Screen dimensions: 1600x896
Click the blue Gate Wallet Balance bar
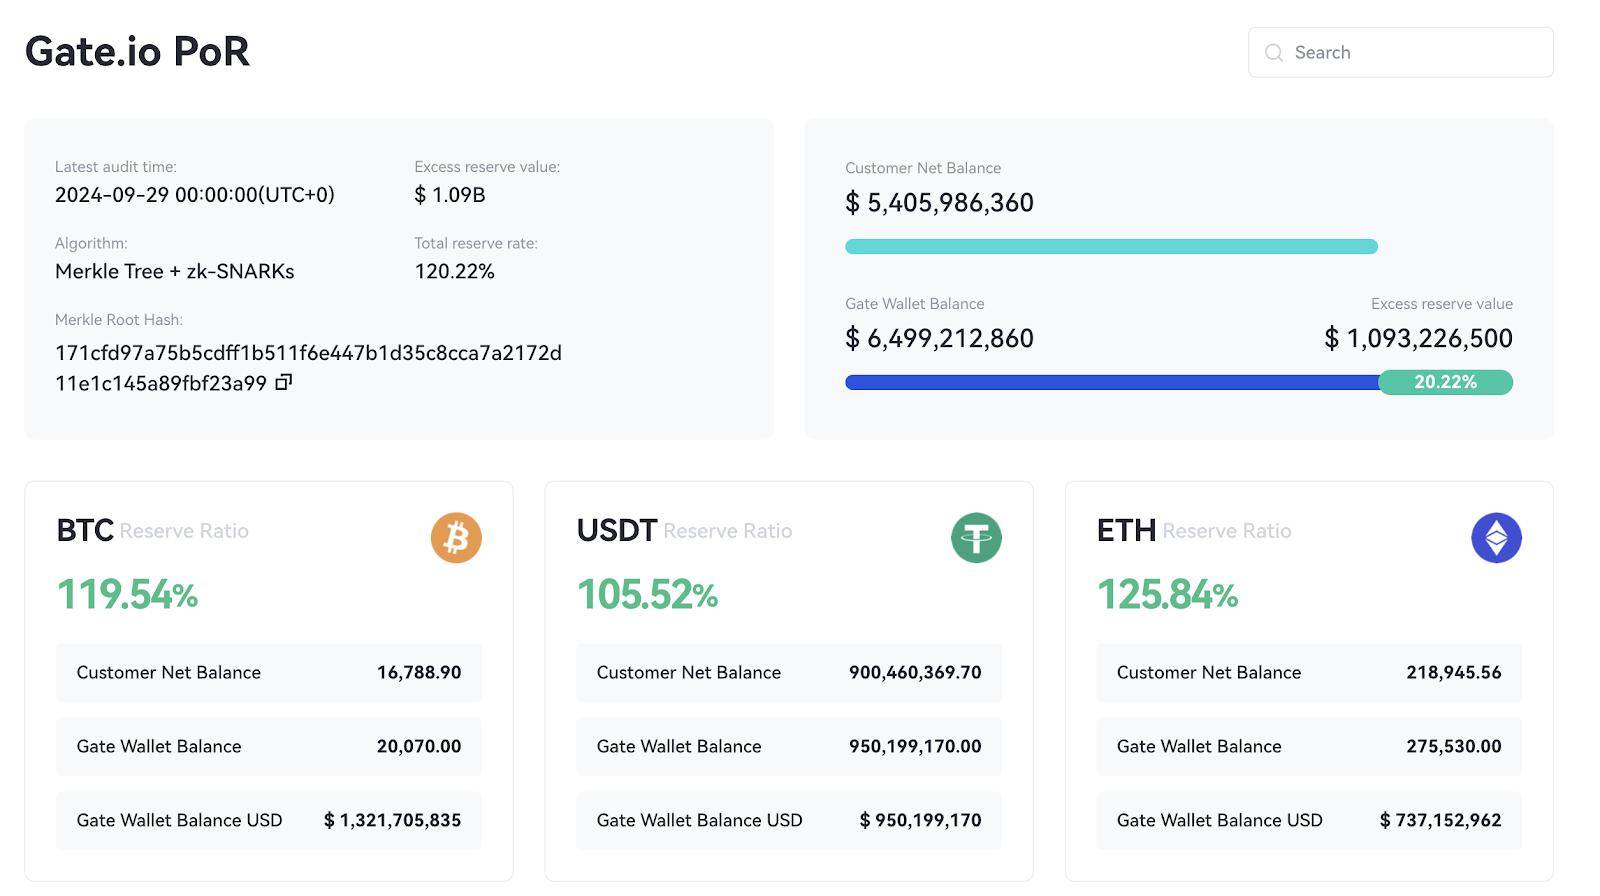[x=1112, y=382]
